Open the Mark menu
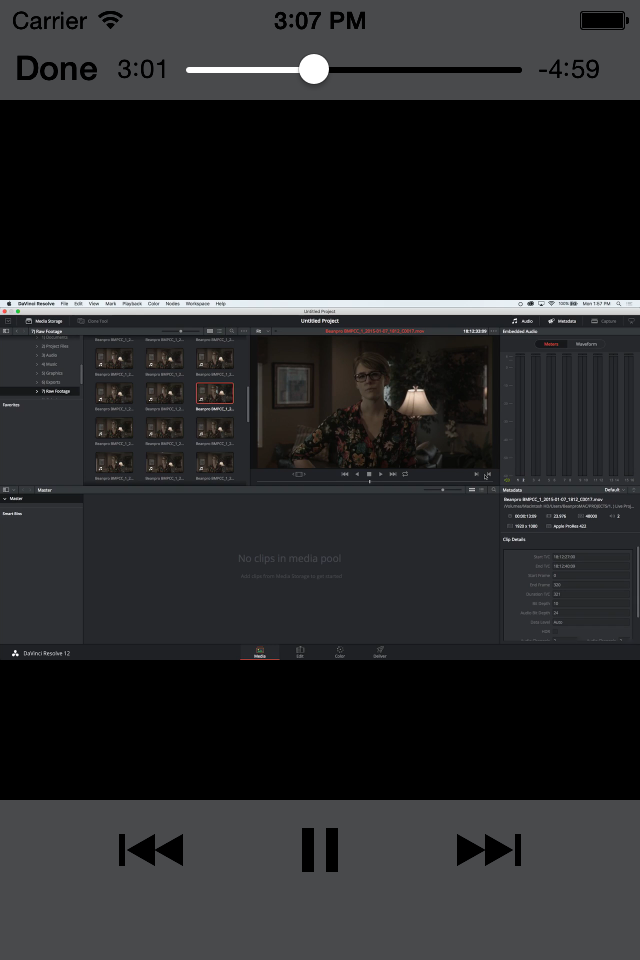 click(110, 304)
